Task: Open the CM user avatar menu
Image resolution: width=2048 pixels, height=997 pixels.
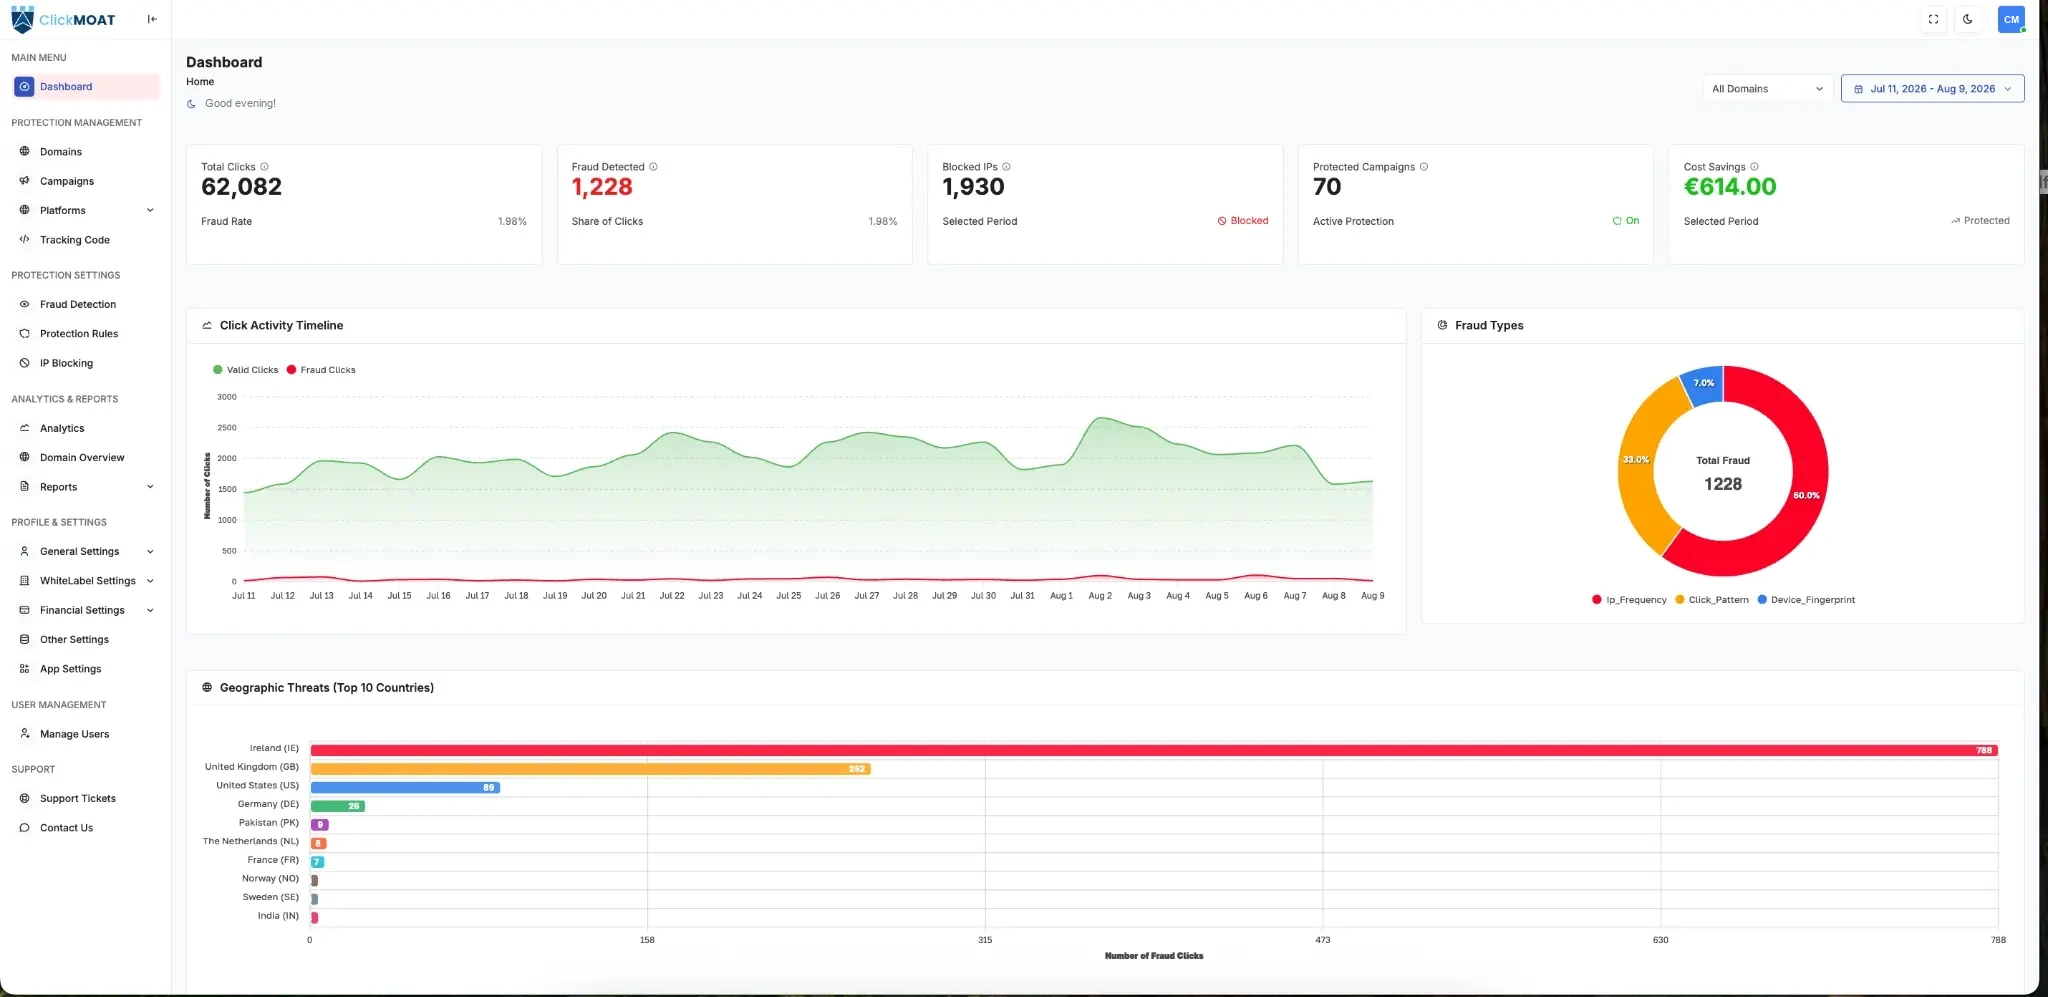Action: (2011, 19)
